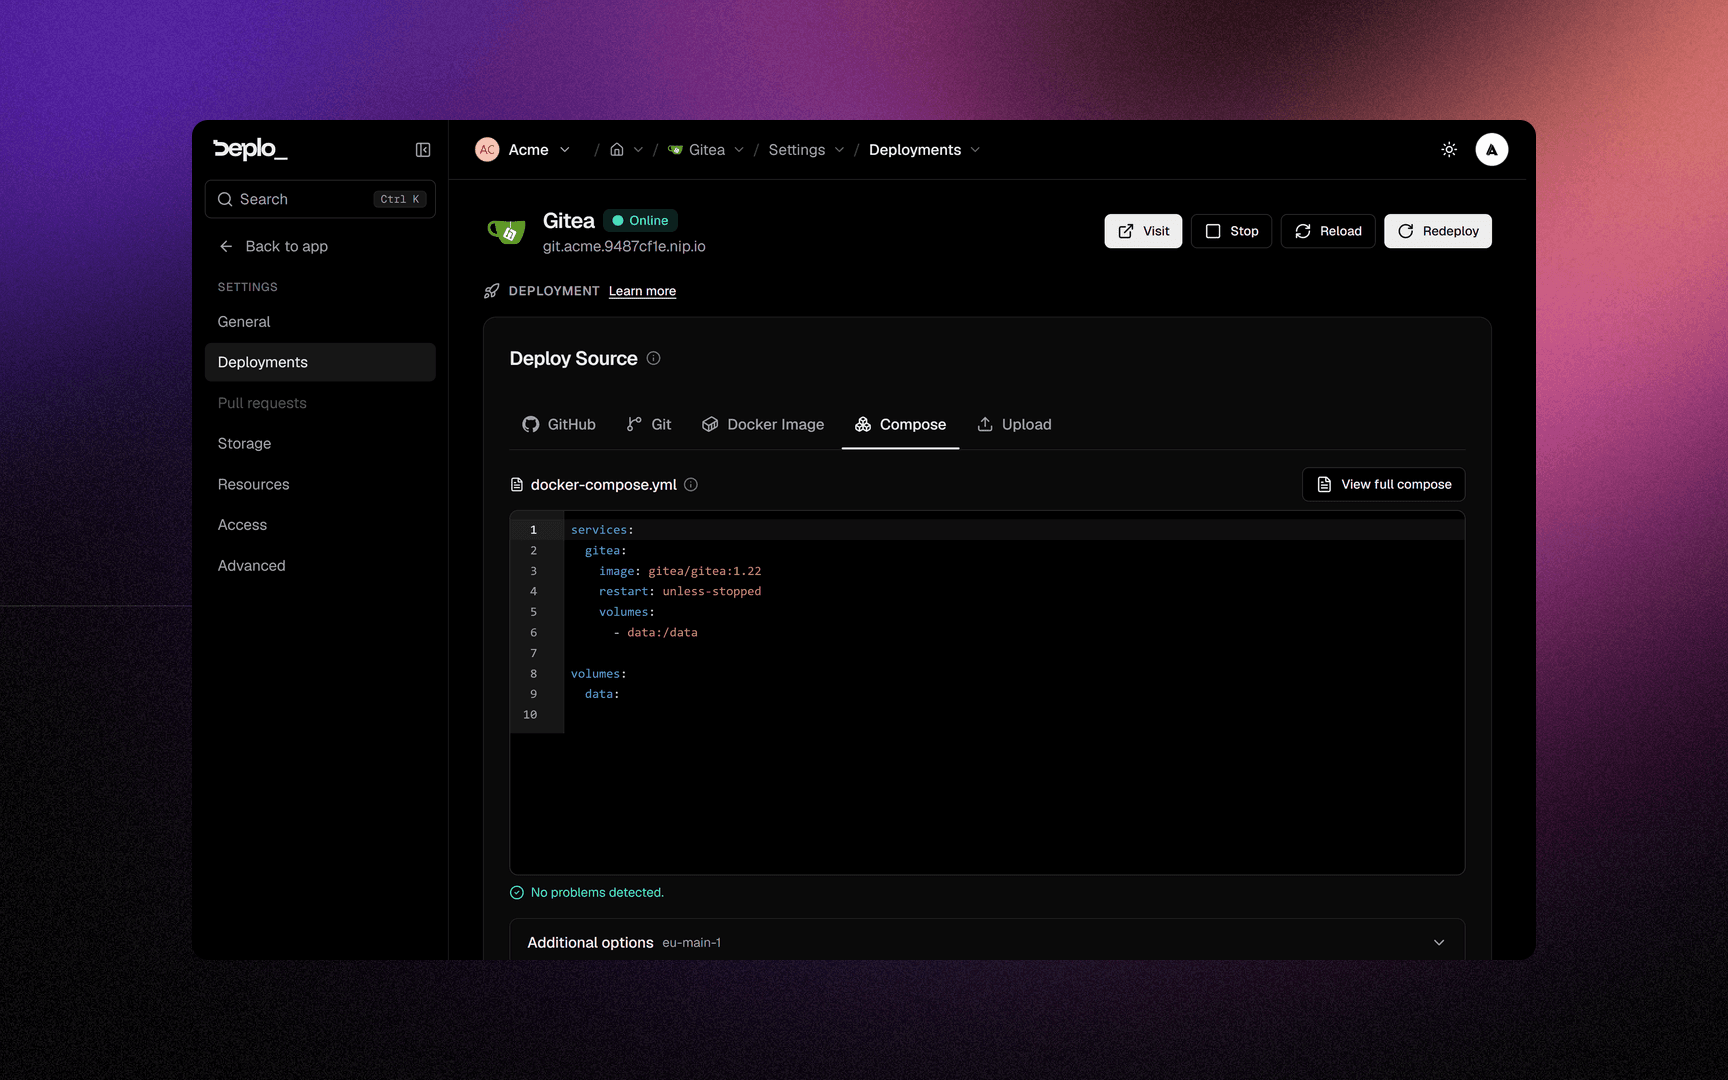Click the Ctrl K shortcut badge

[400, 199]
